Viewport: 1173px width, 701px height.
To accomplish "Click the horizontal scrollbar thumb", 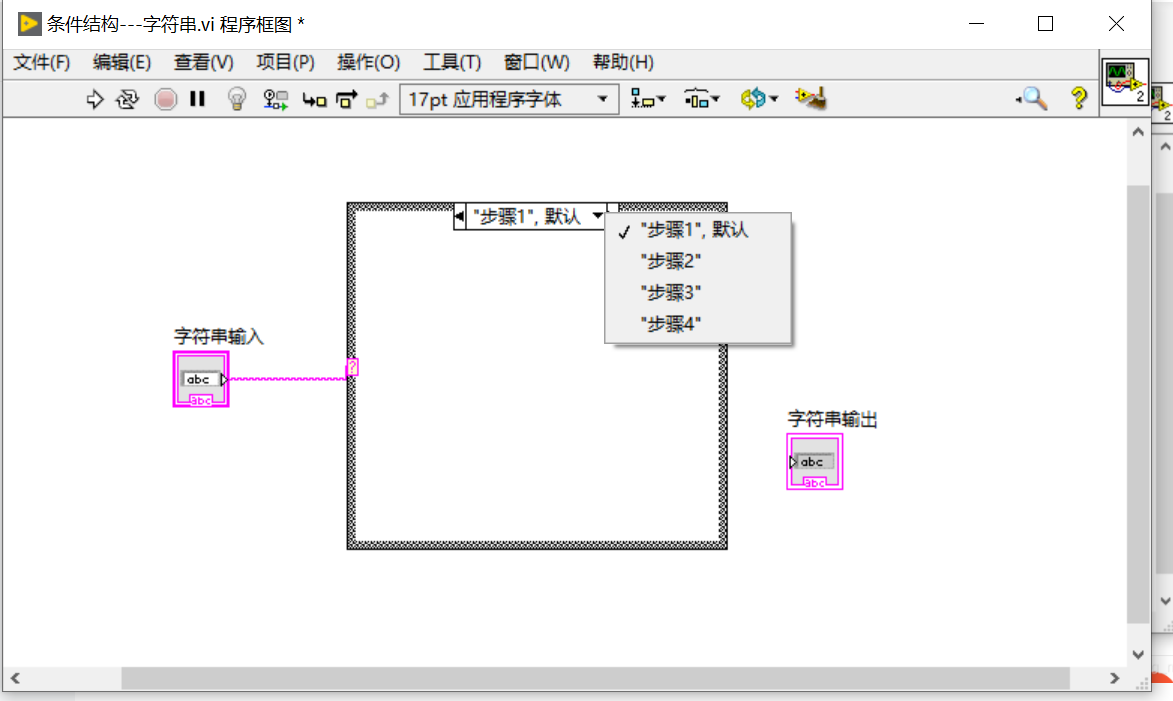I will click(595, 678).
